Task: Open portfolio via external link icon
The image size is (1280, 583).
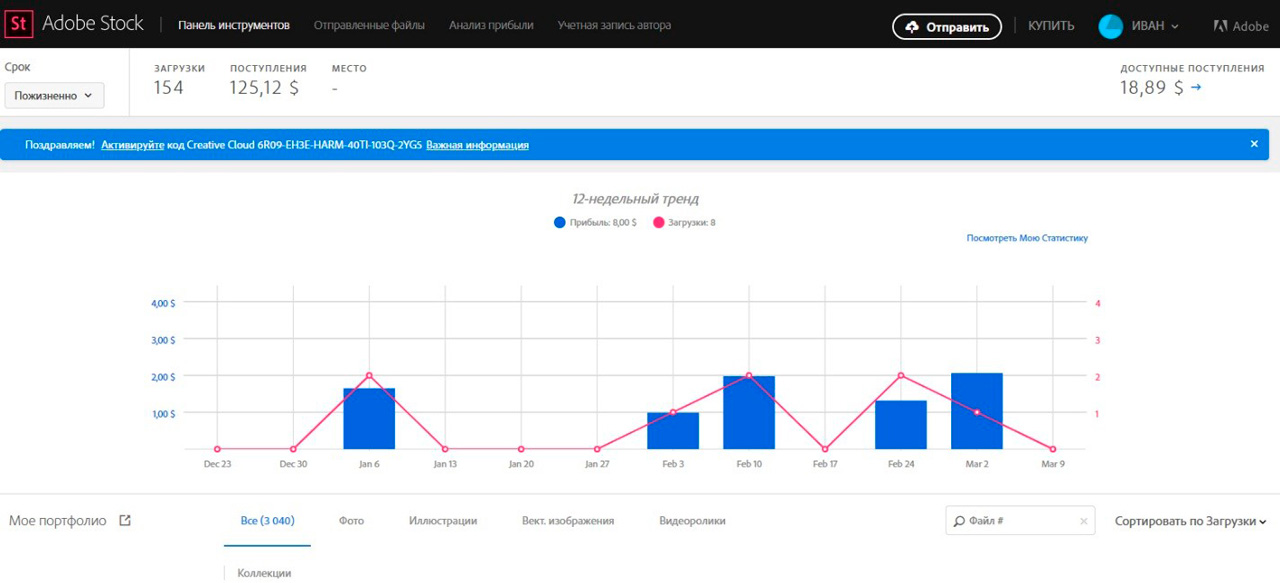Action: coord(125,520)
